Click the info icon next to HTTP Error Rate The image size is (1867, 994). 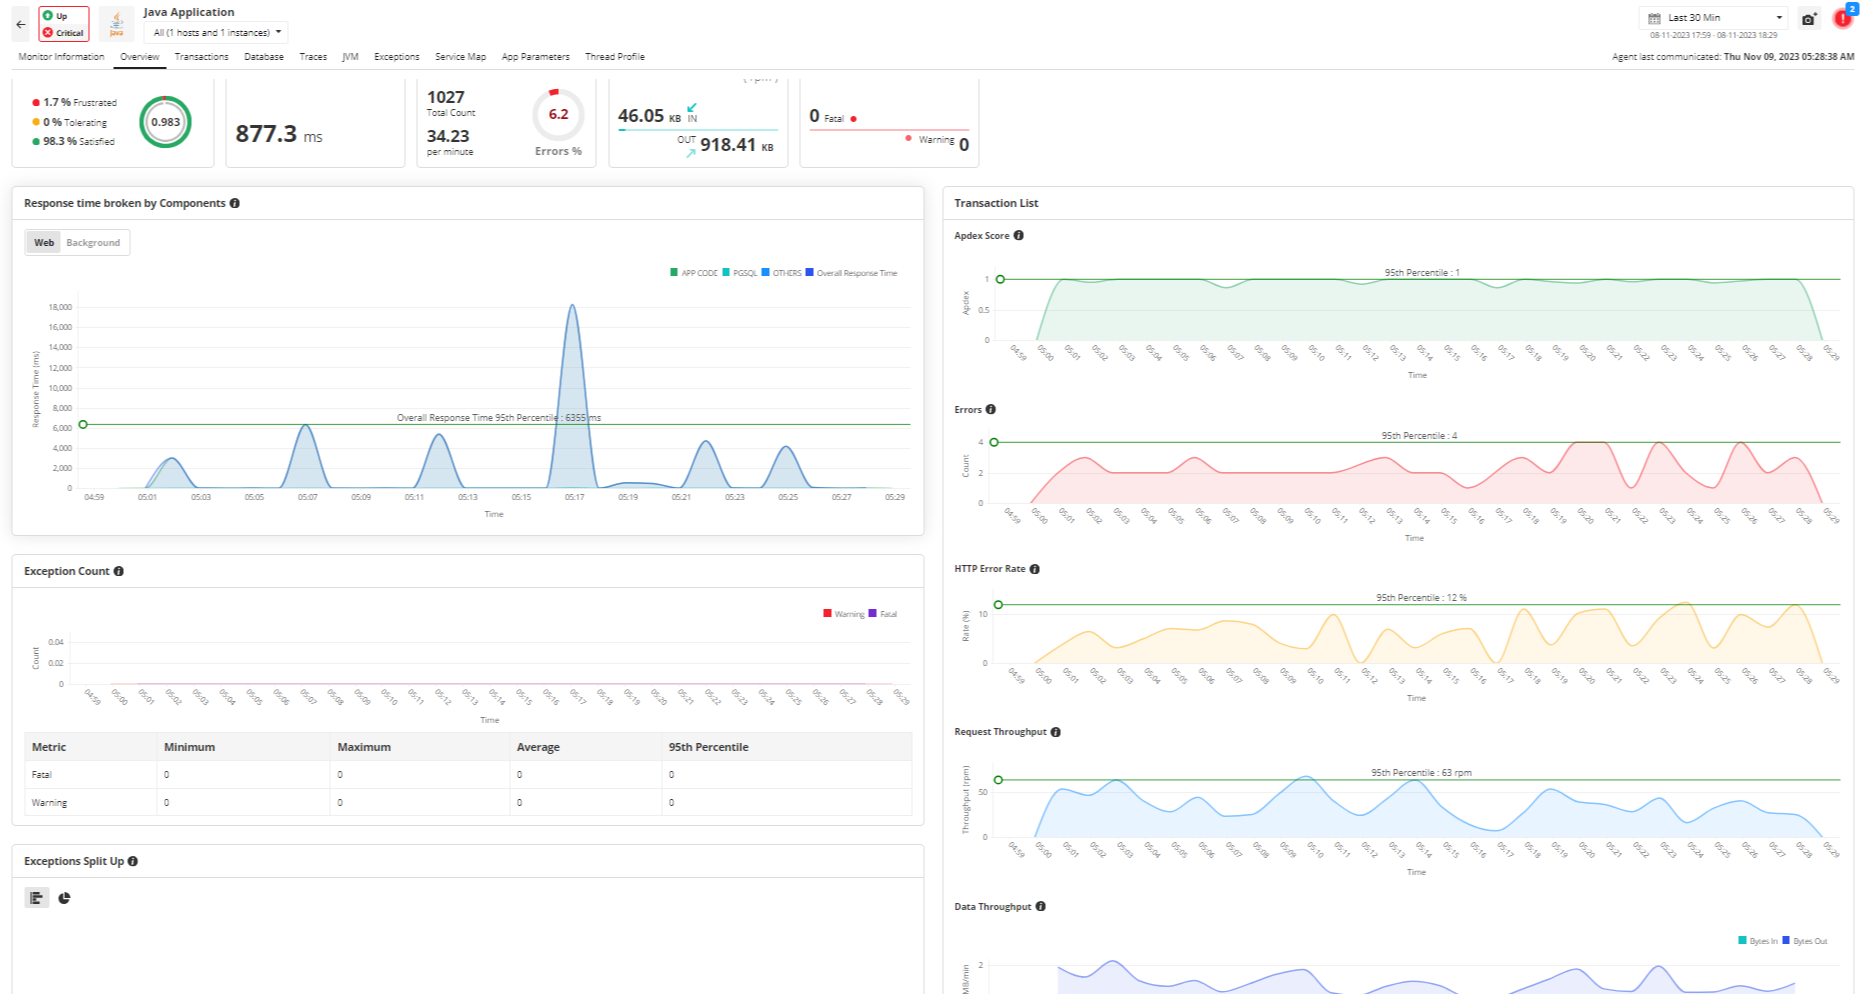(1035, 569)
